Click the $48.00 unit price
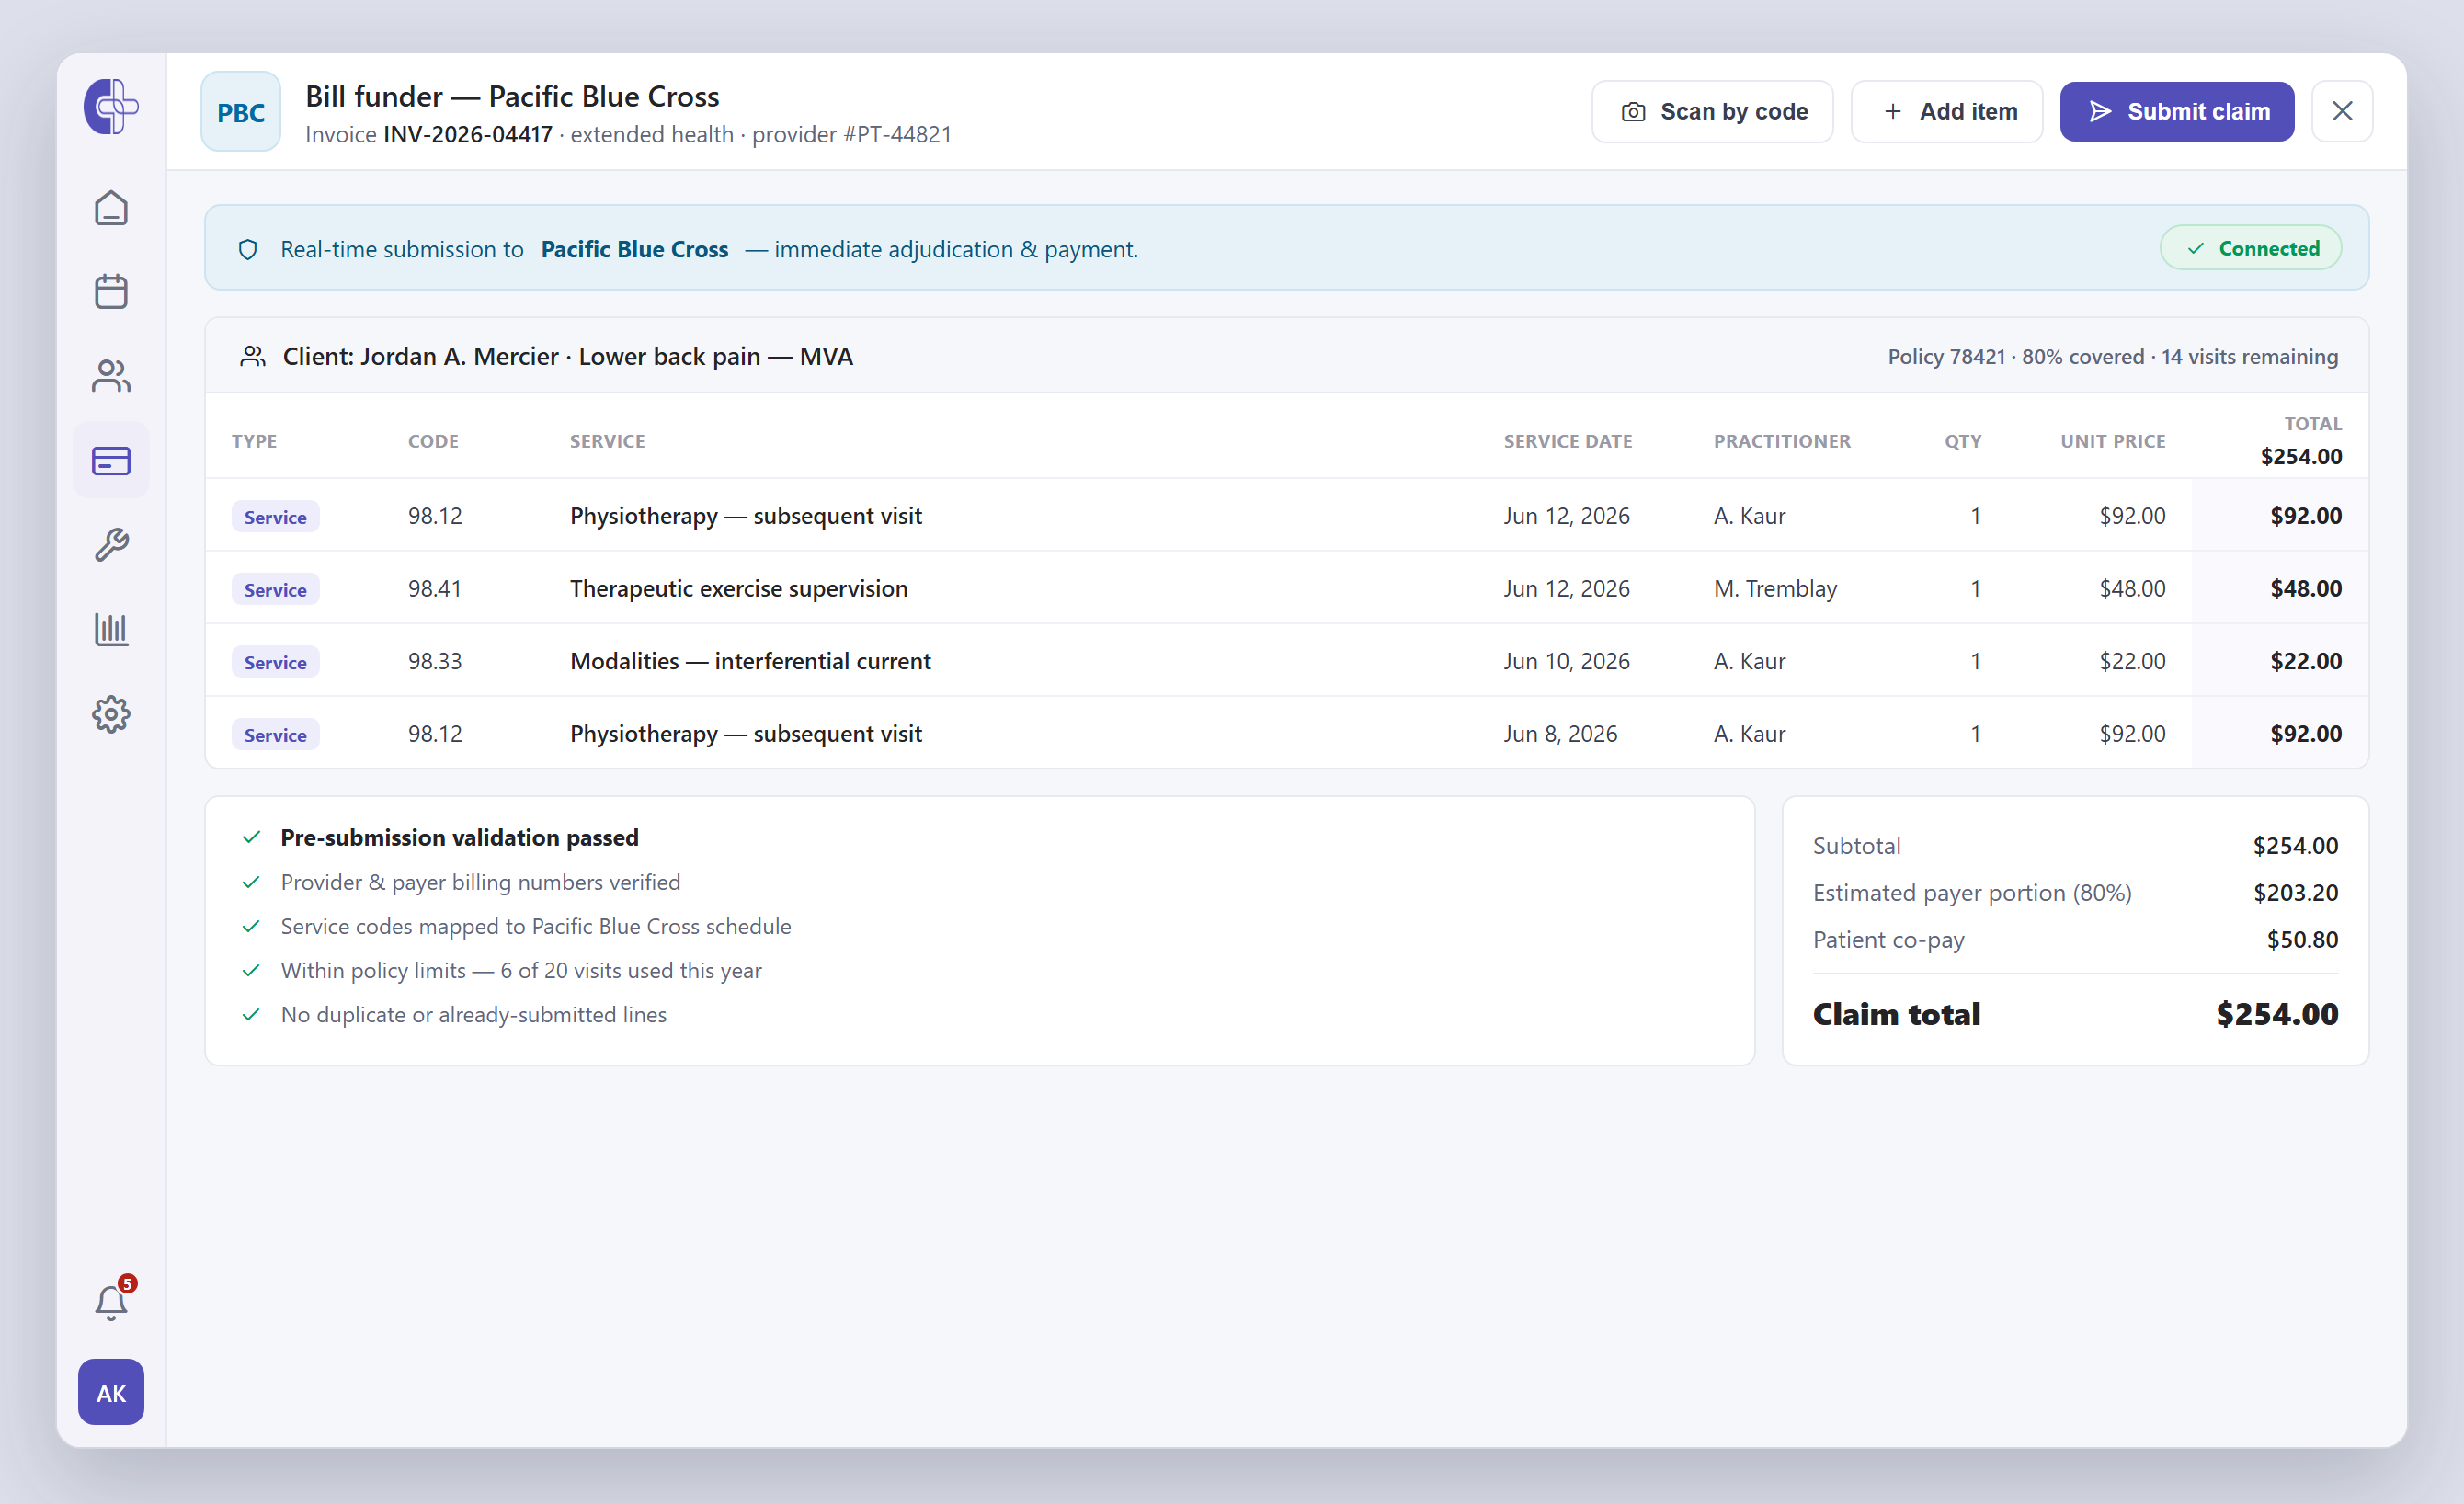Viewport: 2464px width, 1504px height. point(2133,588)
